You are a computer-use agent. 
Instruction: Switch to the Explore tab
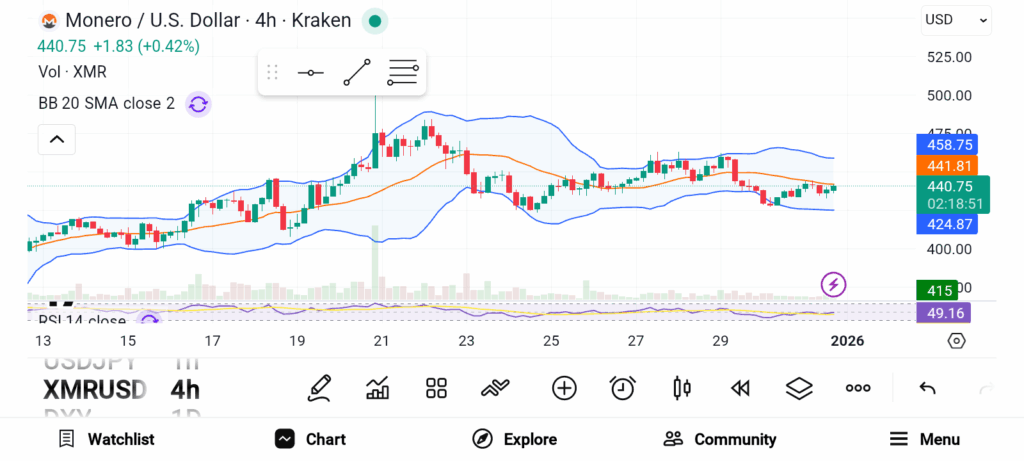coord(515,439)
